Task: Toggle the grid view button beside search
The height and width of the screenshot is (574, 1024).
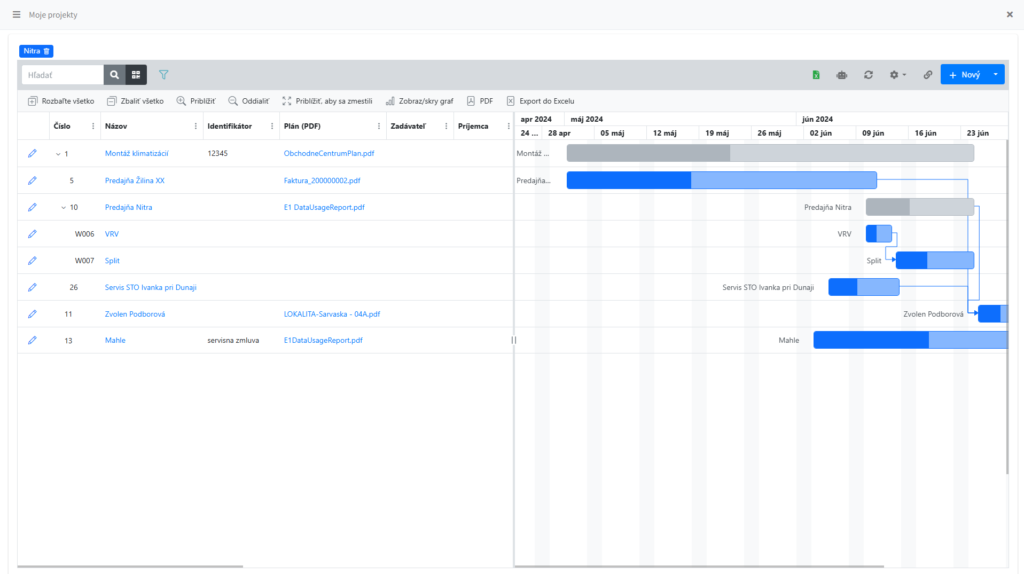Action: click(x=136, y=75)
